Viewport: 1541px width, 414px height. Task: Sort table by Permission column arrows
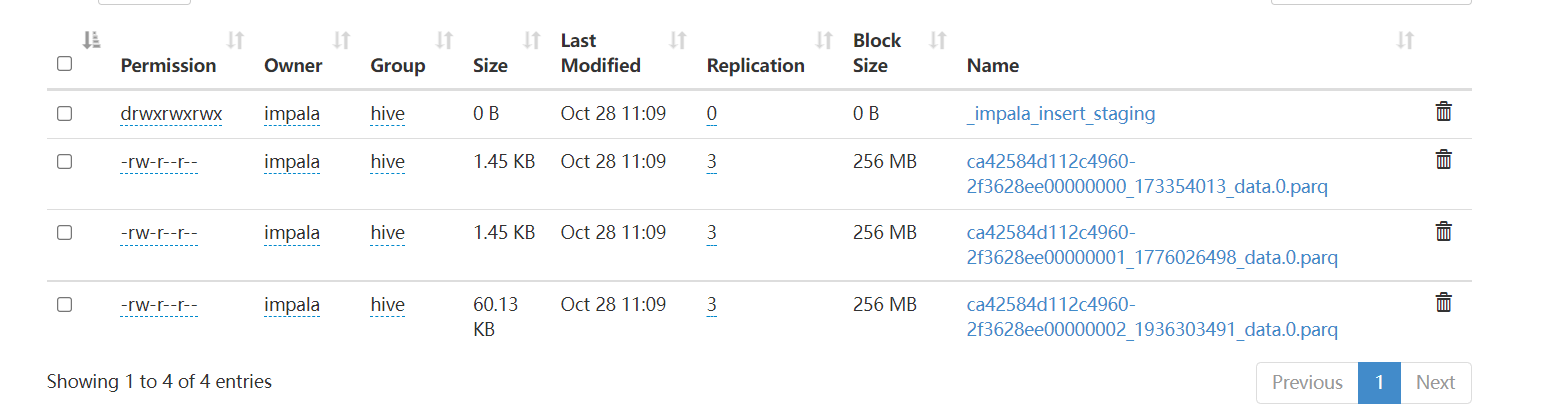(x=235, y=41)
